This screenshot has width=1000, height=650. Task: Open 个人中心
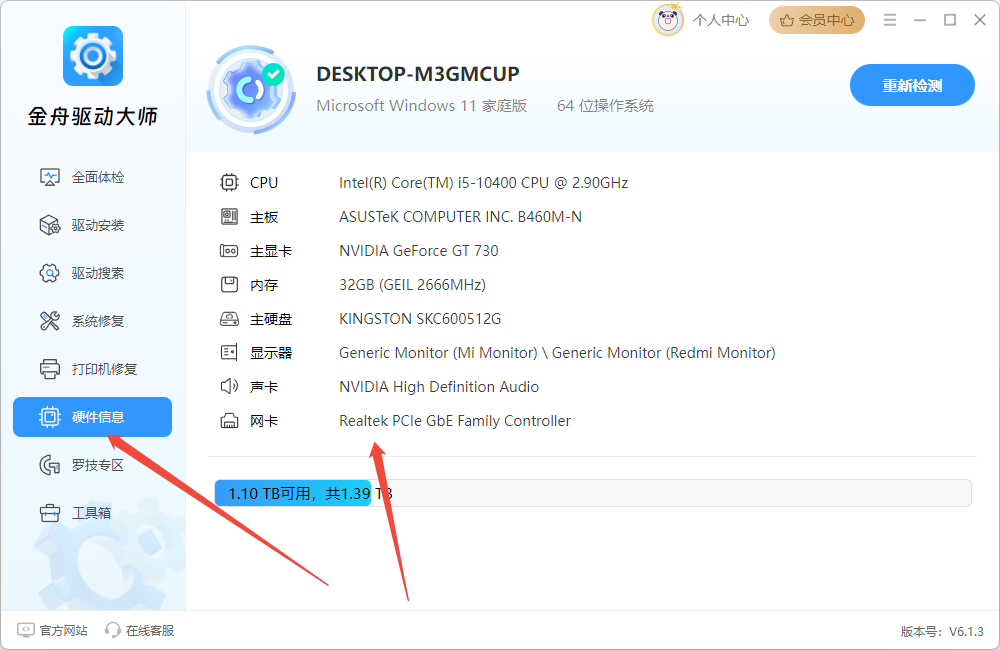point(721,20)
